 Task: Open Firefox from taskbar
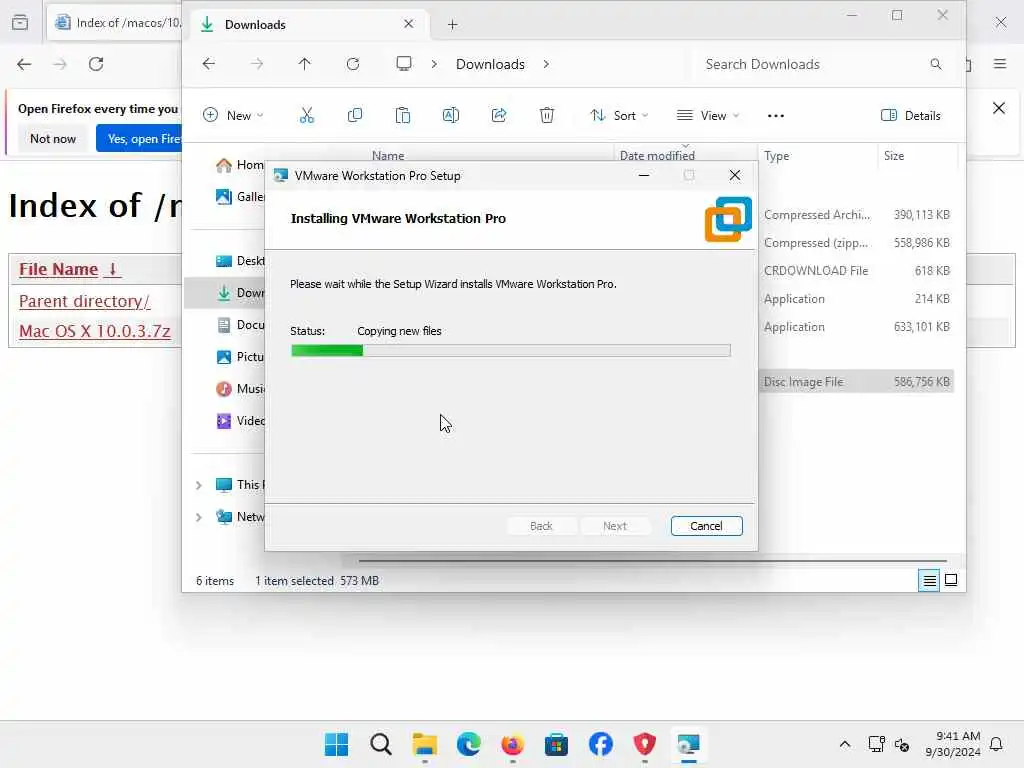(x=513, y=744)
